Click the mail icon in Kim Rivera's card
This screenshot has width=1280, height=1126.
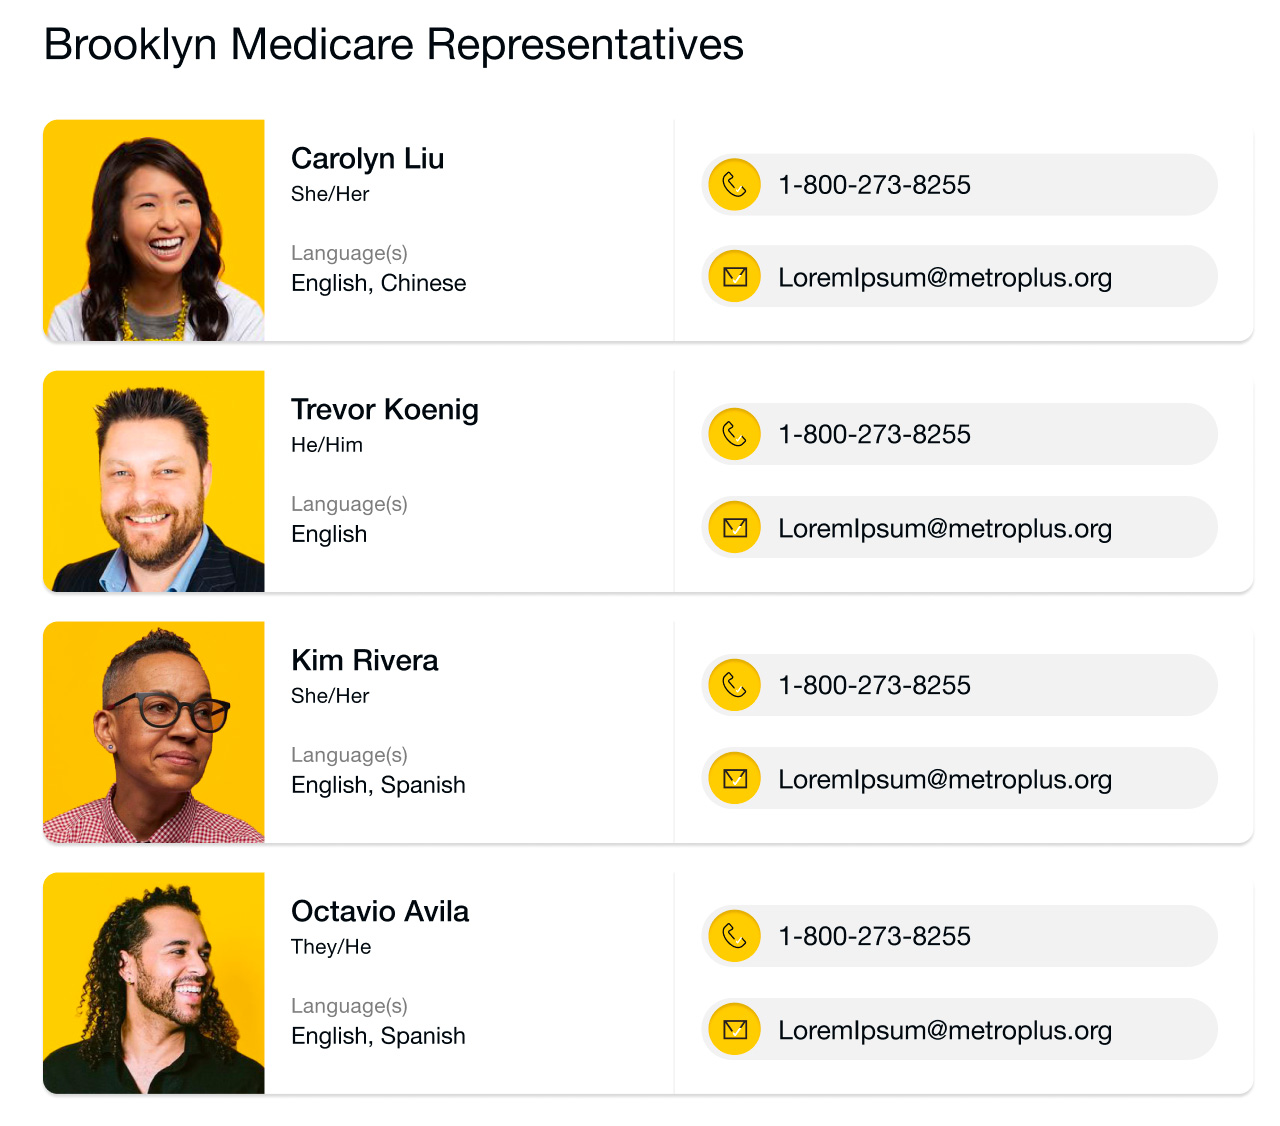(x=735, y=778)
